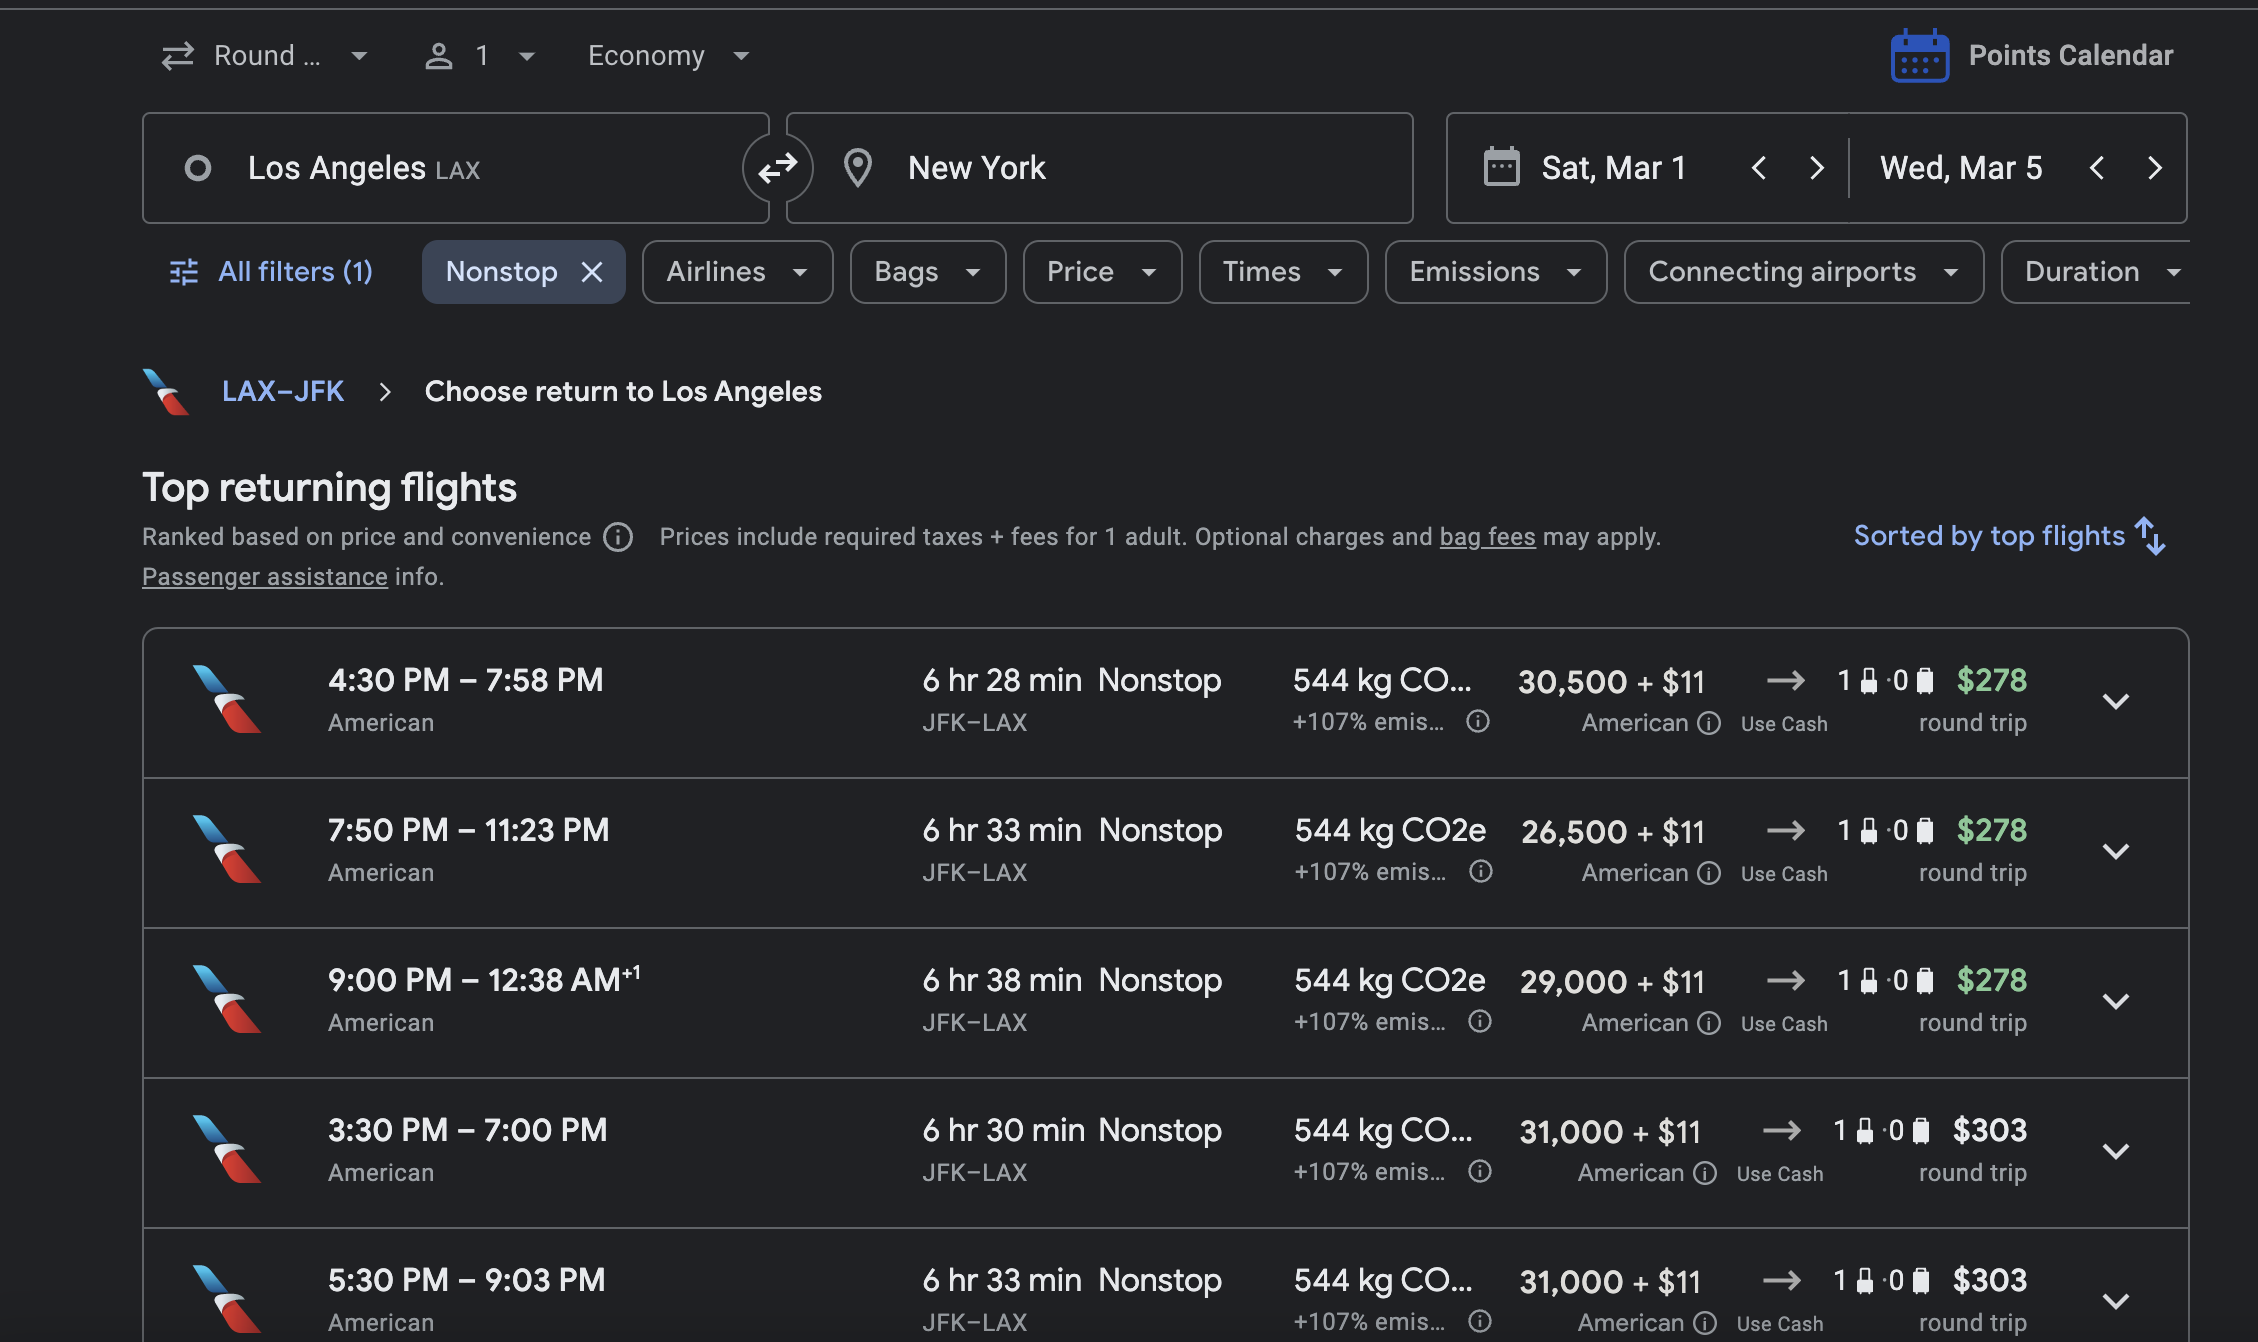Change sort order via Sorted by top flights

coord(2010,536)
